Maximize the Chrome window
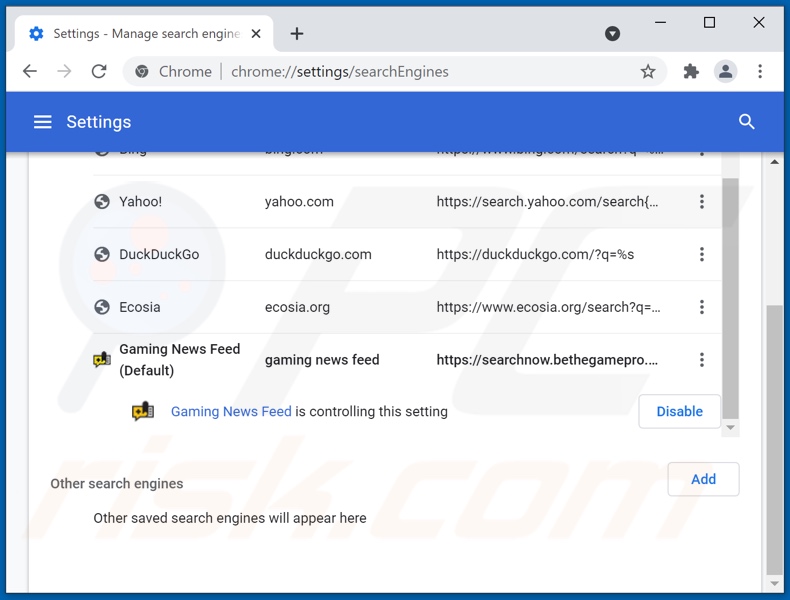790x600 pixels. [709, 22]
